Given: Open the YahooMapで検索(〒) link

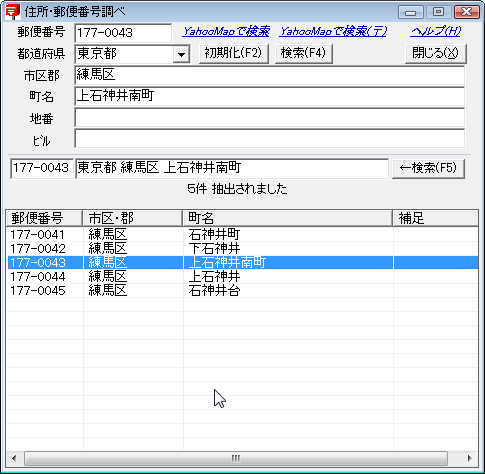Looking at the screenshot, I should pyautogui.click(x=333, y=32).
